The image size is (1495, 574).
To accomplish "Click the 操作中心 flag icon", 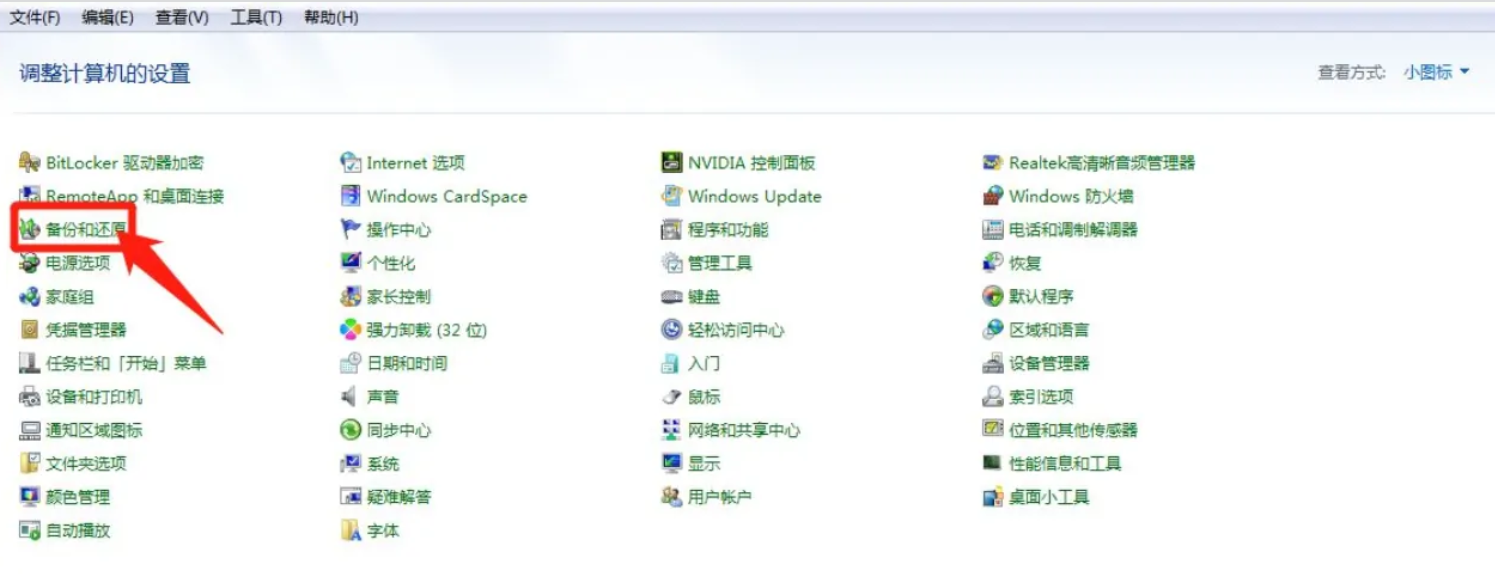I will click(x=350, y=230).
